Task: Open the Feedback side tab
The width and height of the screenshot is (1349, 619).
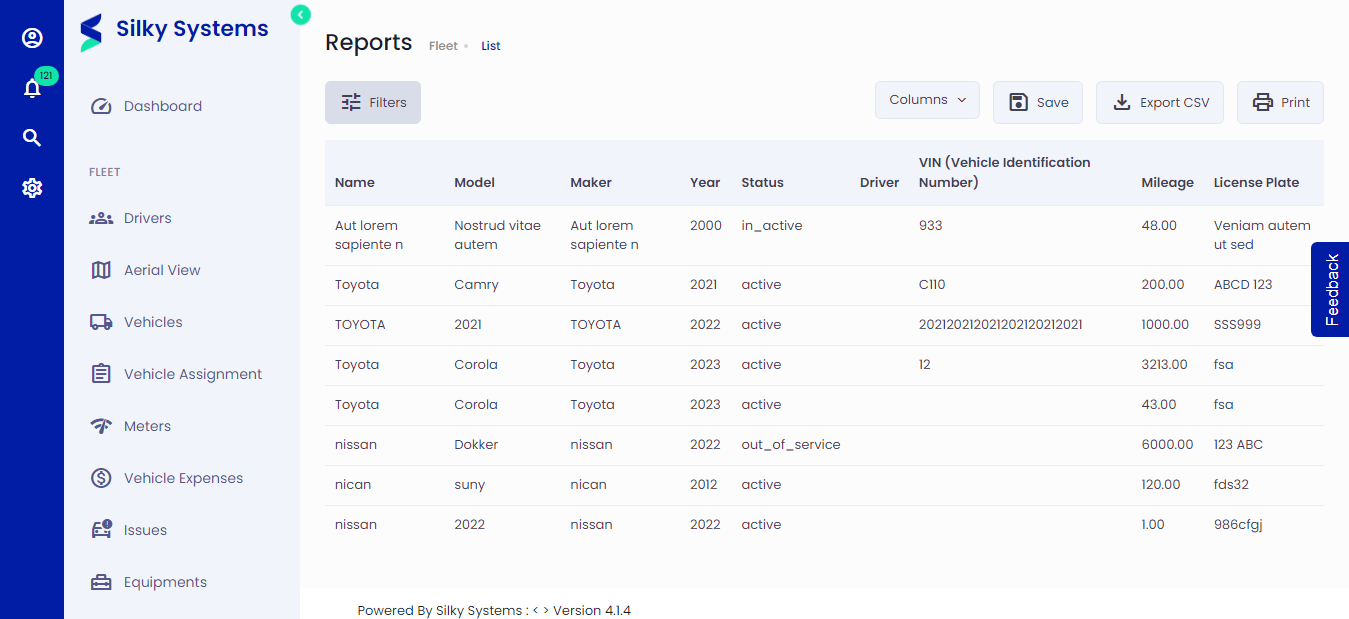Action: pos(1334,290)
